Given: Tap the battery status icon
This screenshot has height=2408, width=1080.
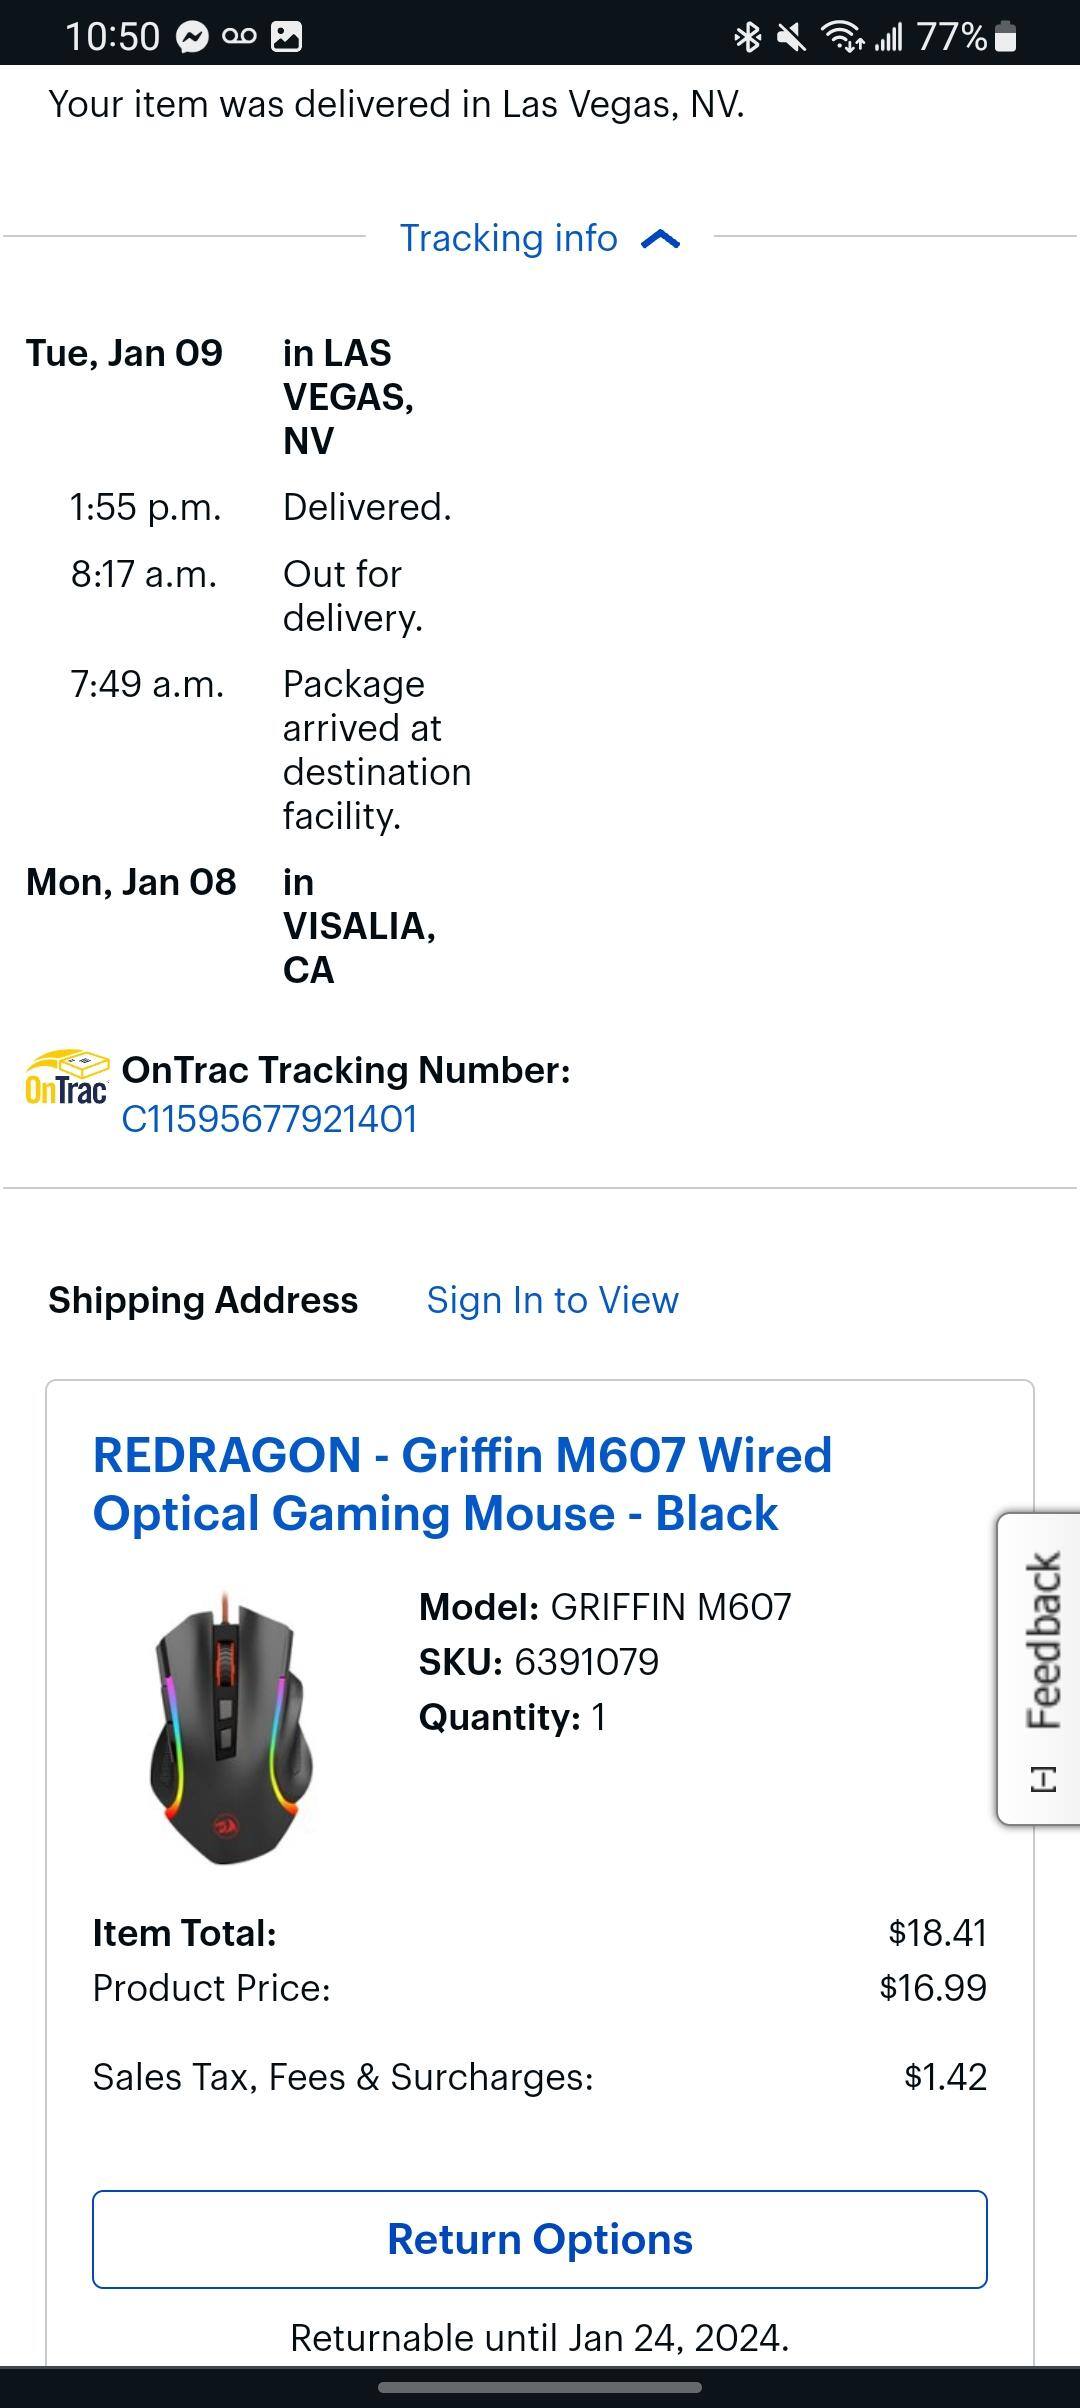Looking at the screenshot, I should pos(1006,37).
